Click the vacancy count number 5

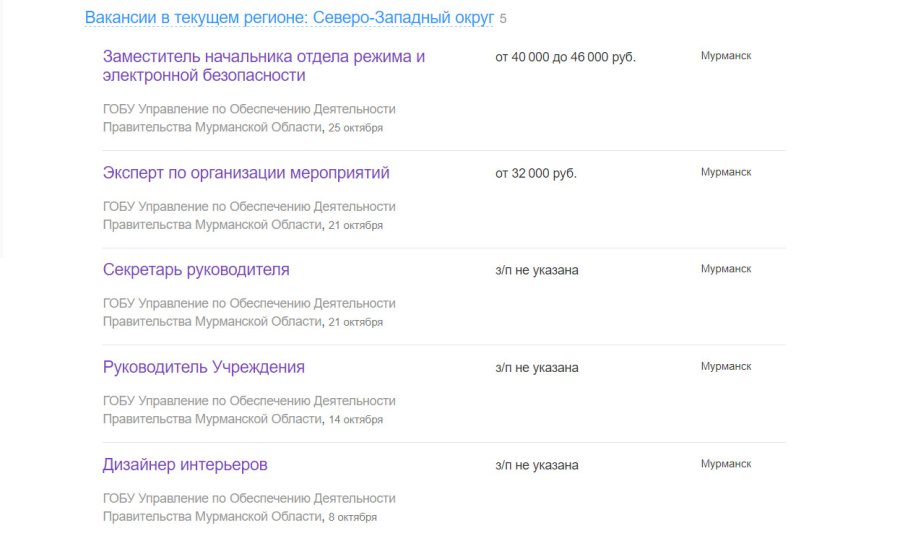(x=503, y=20)
